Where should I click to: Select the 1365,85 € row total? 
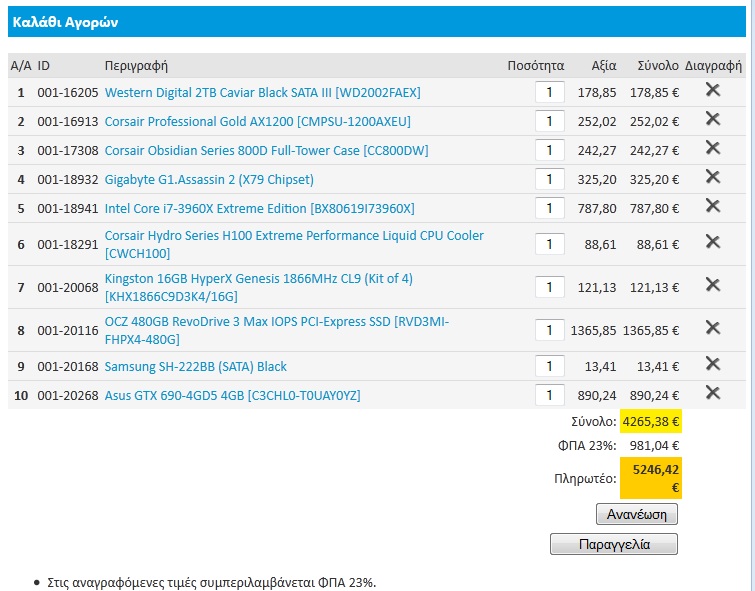651,330
